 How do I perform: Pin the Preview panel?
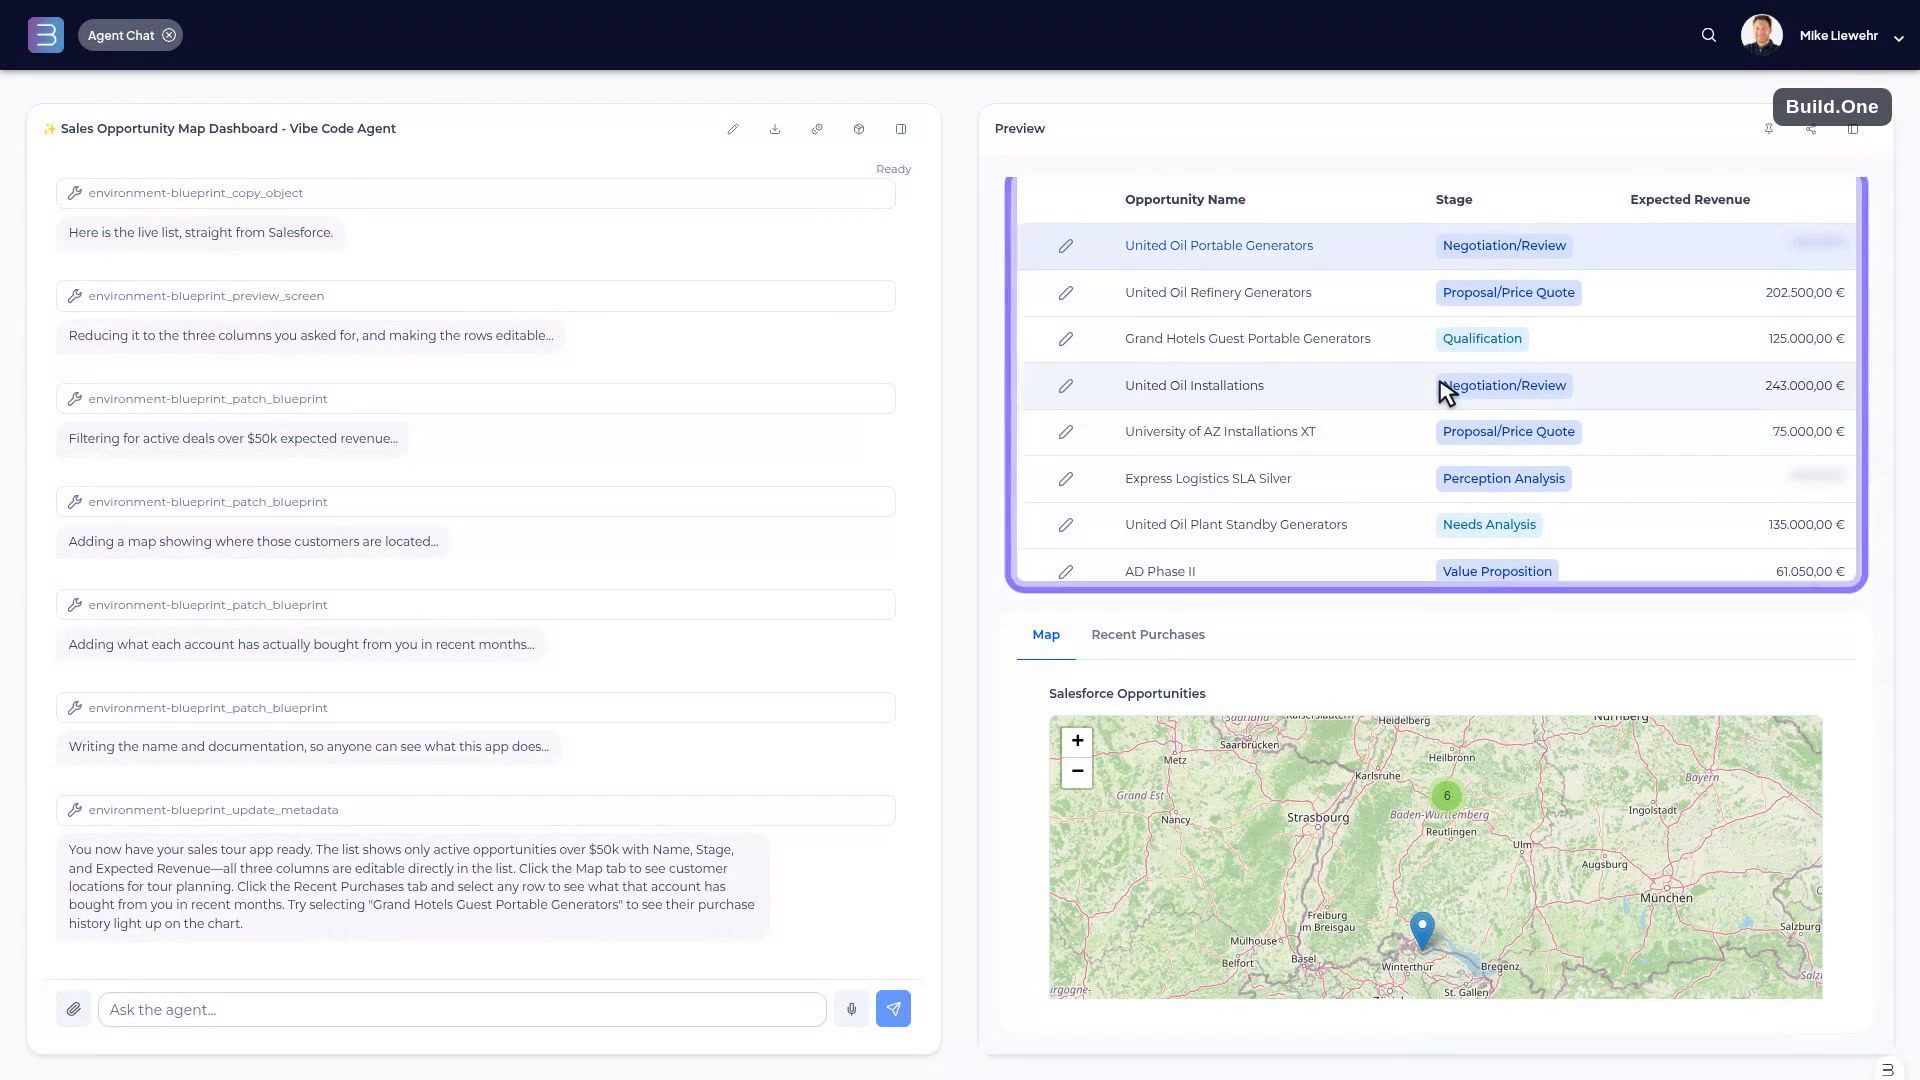[1769, 129]
